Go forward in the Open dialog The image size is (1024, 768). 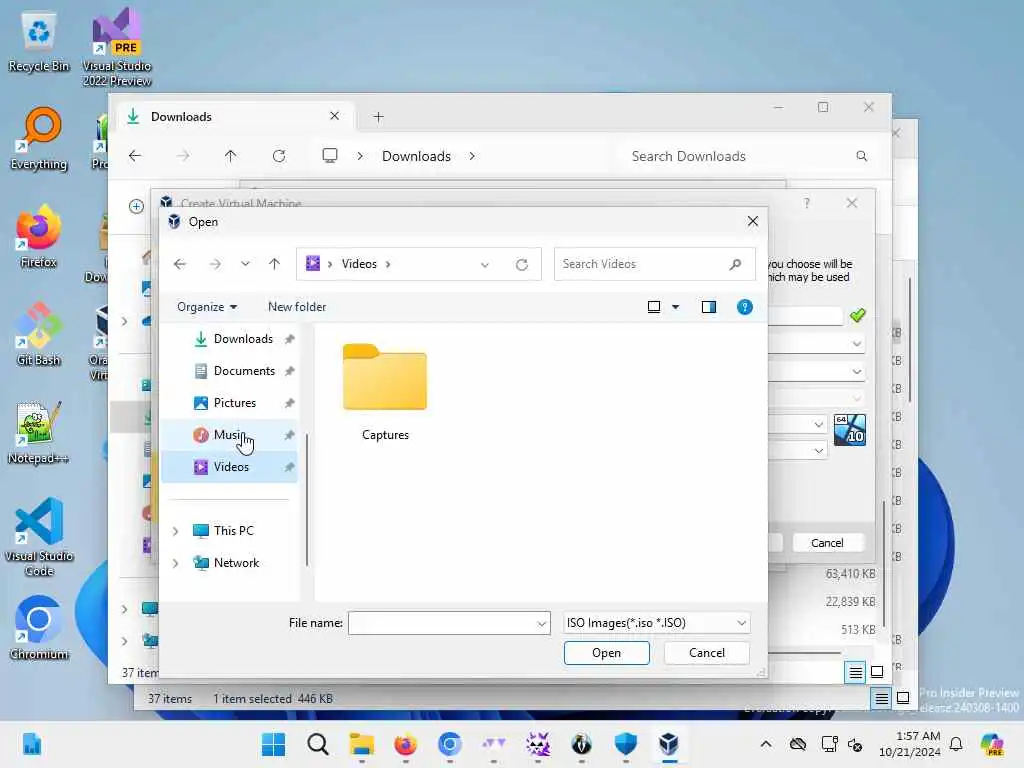coord(215,264)
